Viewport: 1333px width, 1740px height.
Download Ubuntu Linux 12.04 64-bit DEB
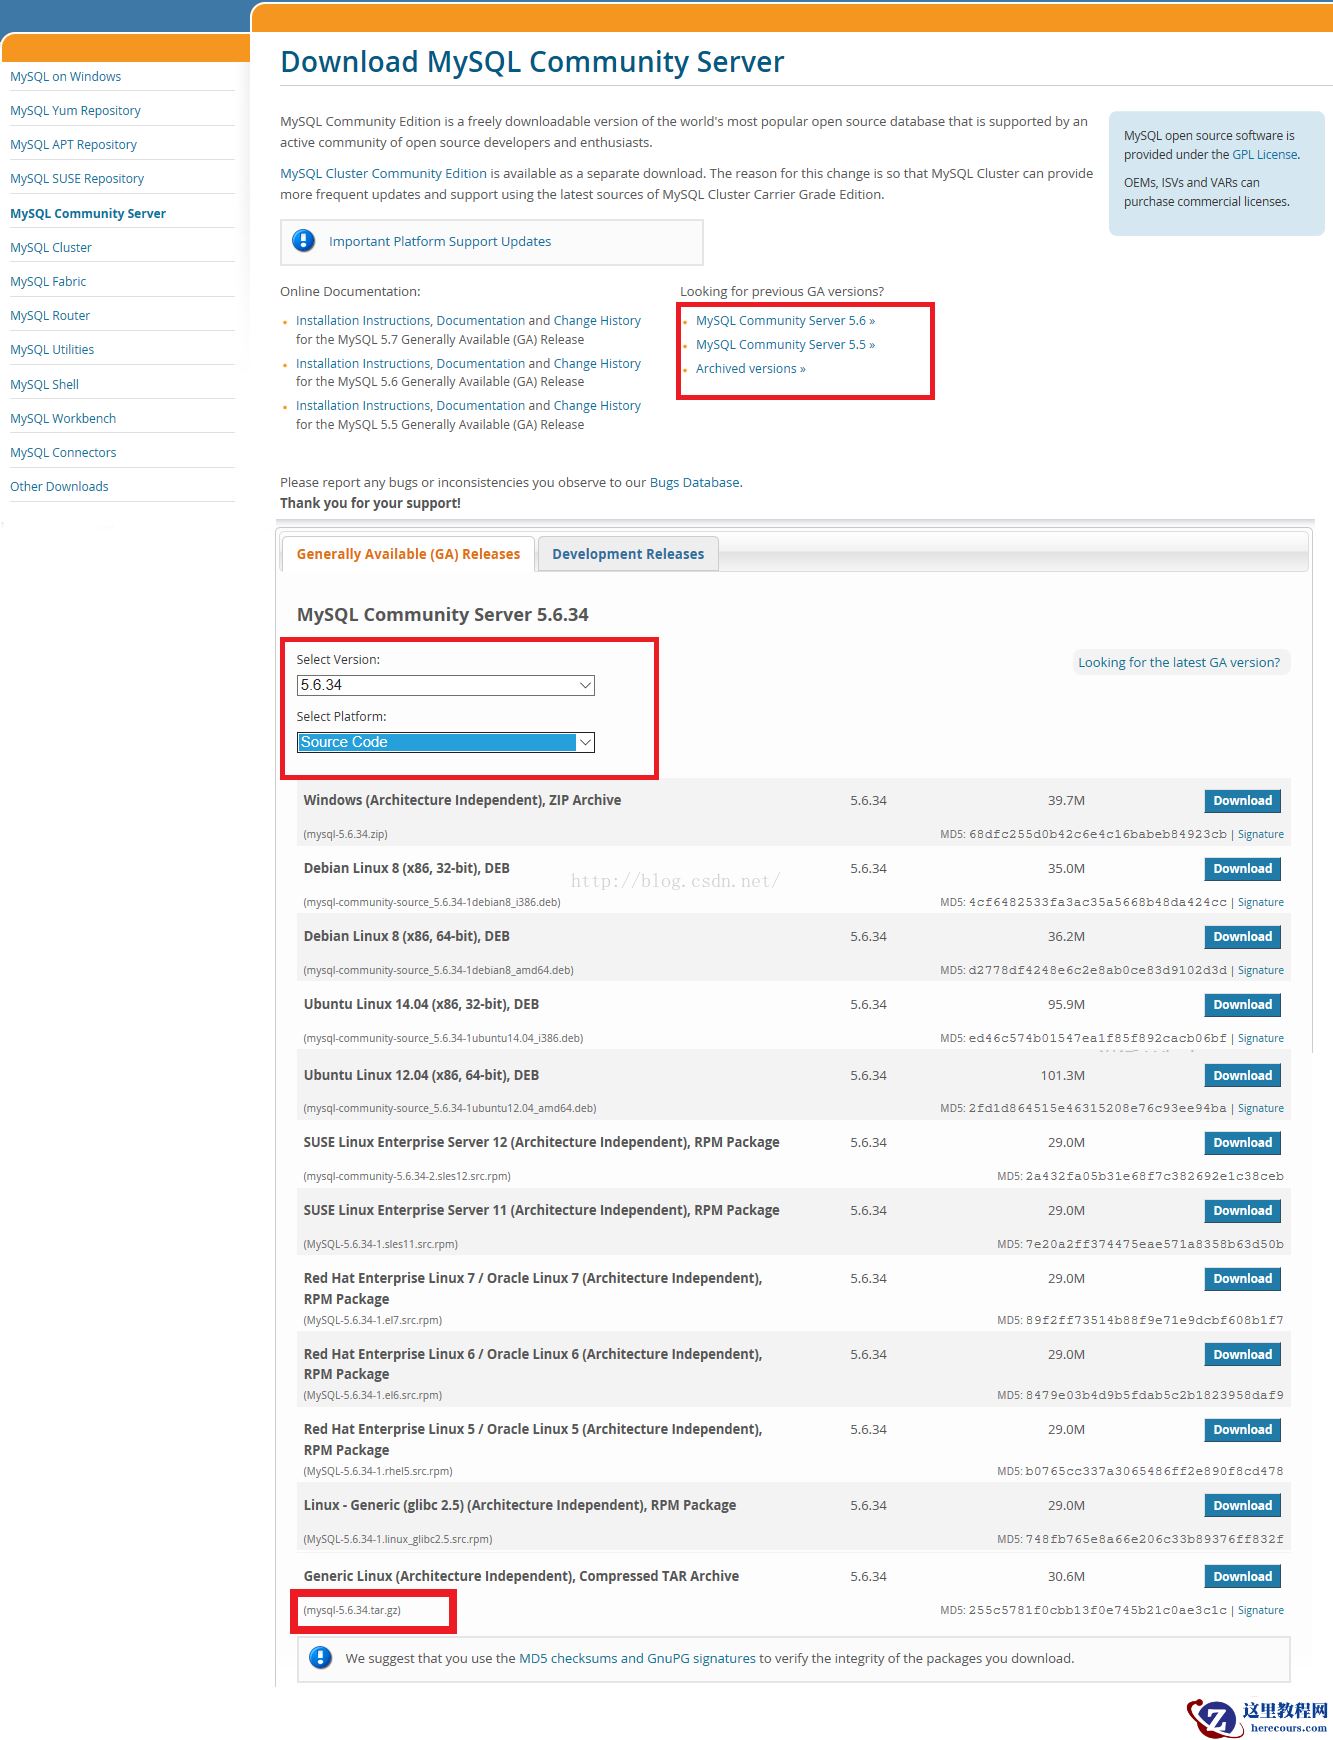(x=1242, y=1076)
